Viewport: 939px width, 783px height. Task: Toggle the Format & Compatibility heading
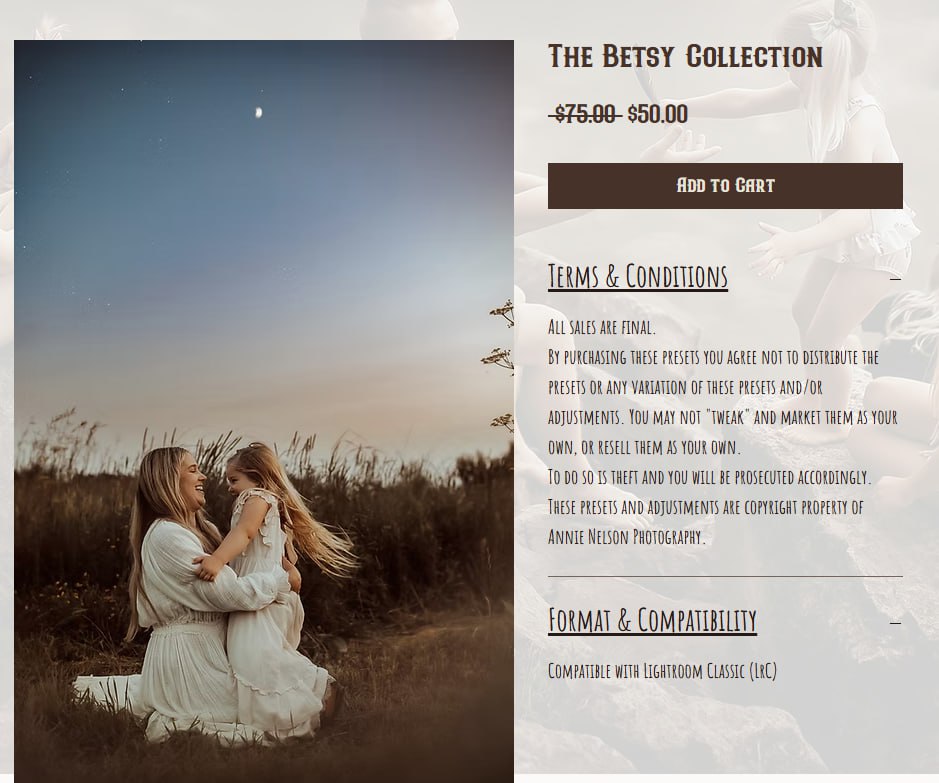click(x=652, y=620)
